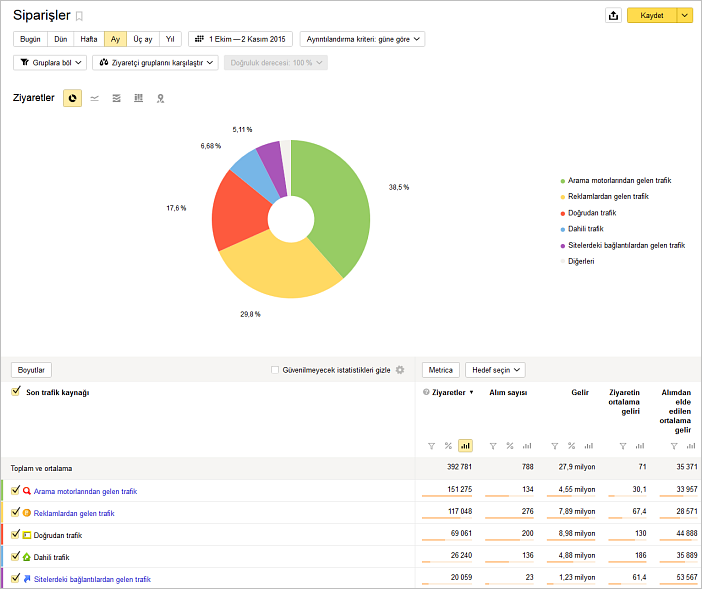Click green legend dot Arama motorlarından
Screen dimensions: 702x589
pos(563,181)
